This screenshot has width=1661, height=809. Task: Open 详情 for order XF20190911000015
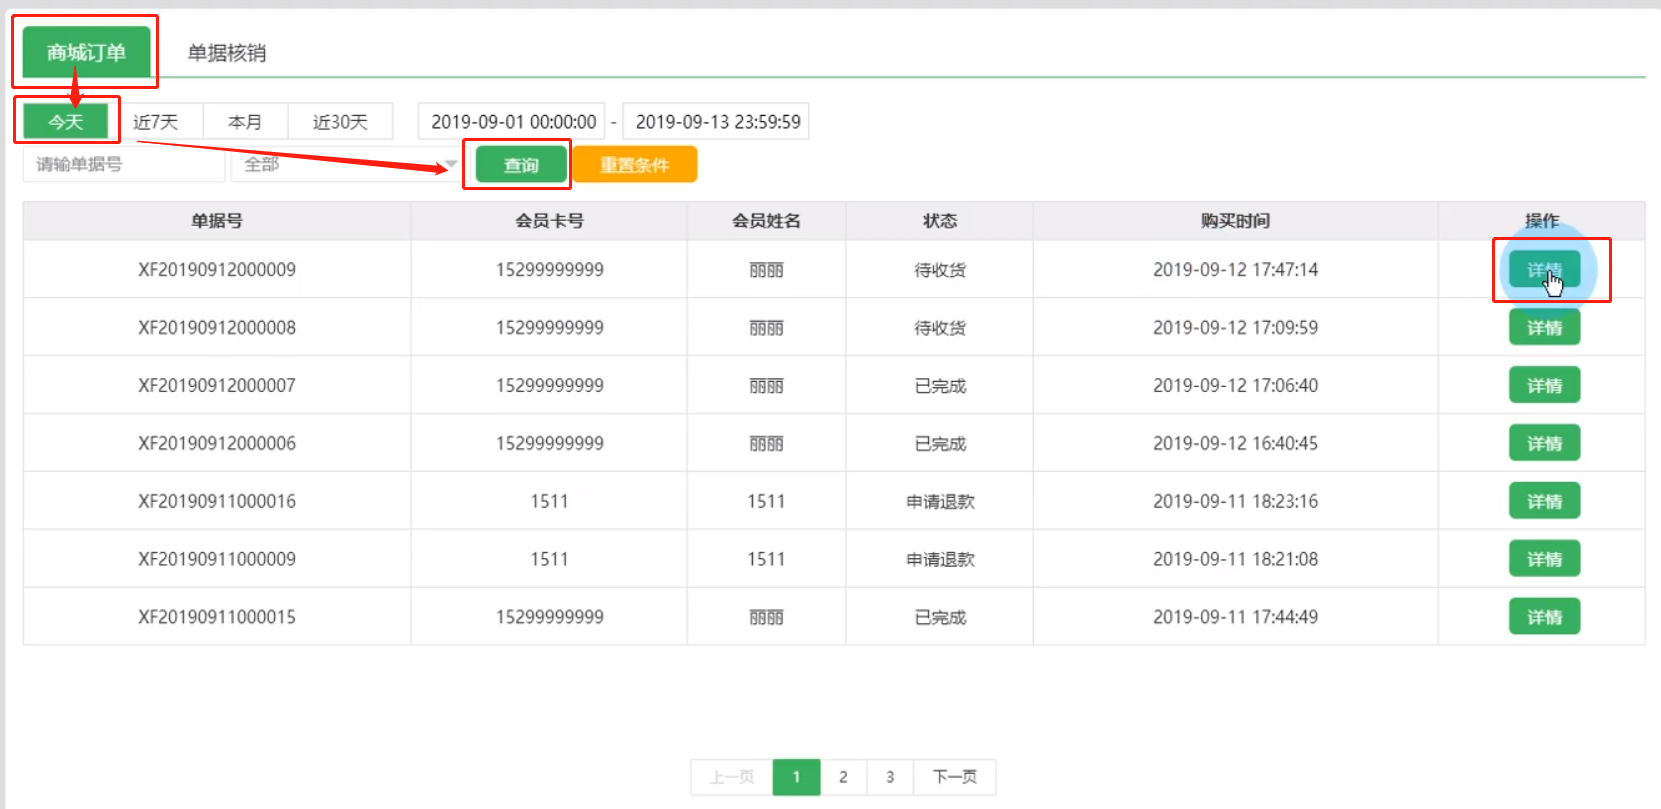pos(1544,618)
